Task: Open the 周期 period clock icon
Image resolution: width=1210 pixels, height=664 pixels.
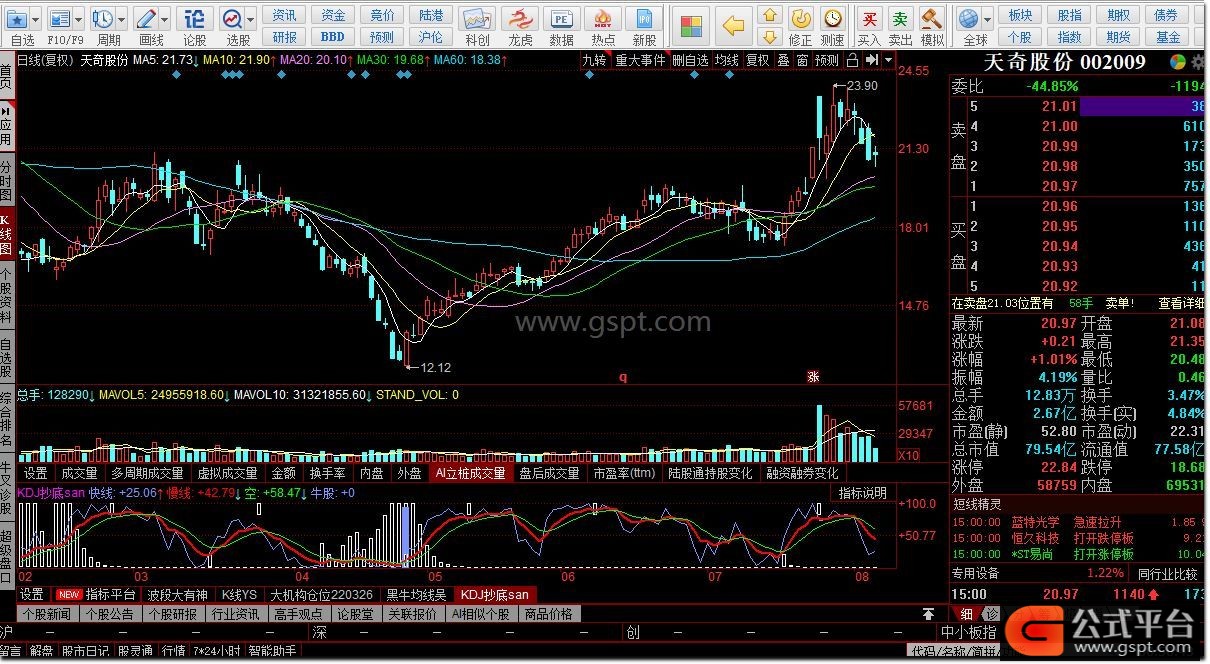Action: click(102, 19)
